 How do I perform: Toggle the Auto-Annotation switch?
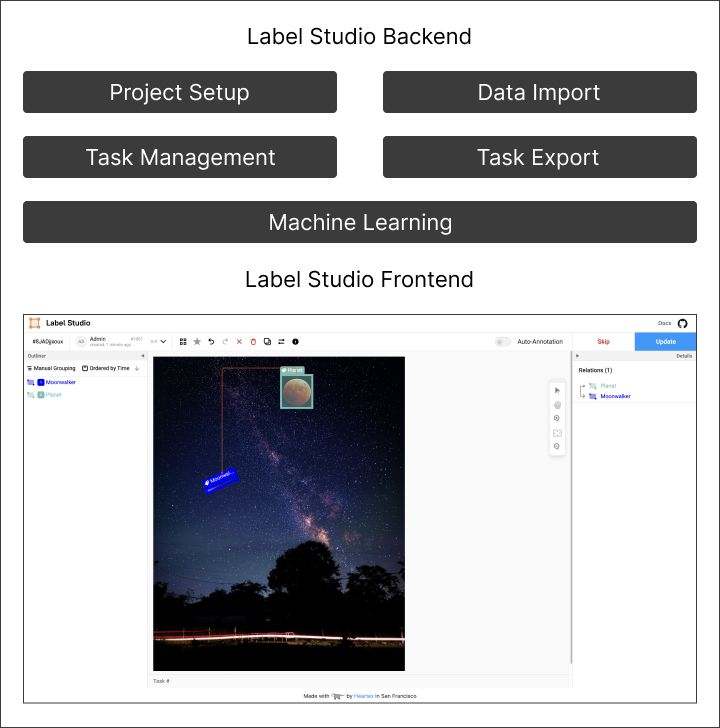click(x=503, y=342)
